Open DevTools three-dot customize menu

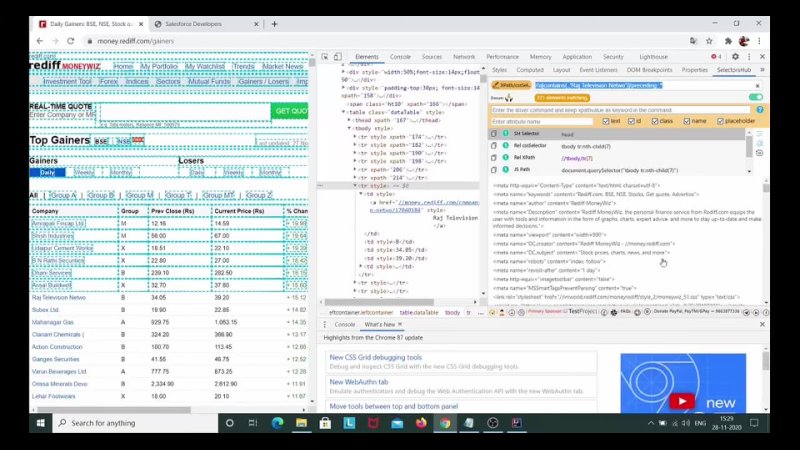(749, 57)
